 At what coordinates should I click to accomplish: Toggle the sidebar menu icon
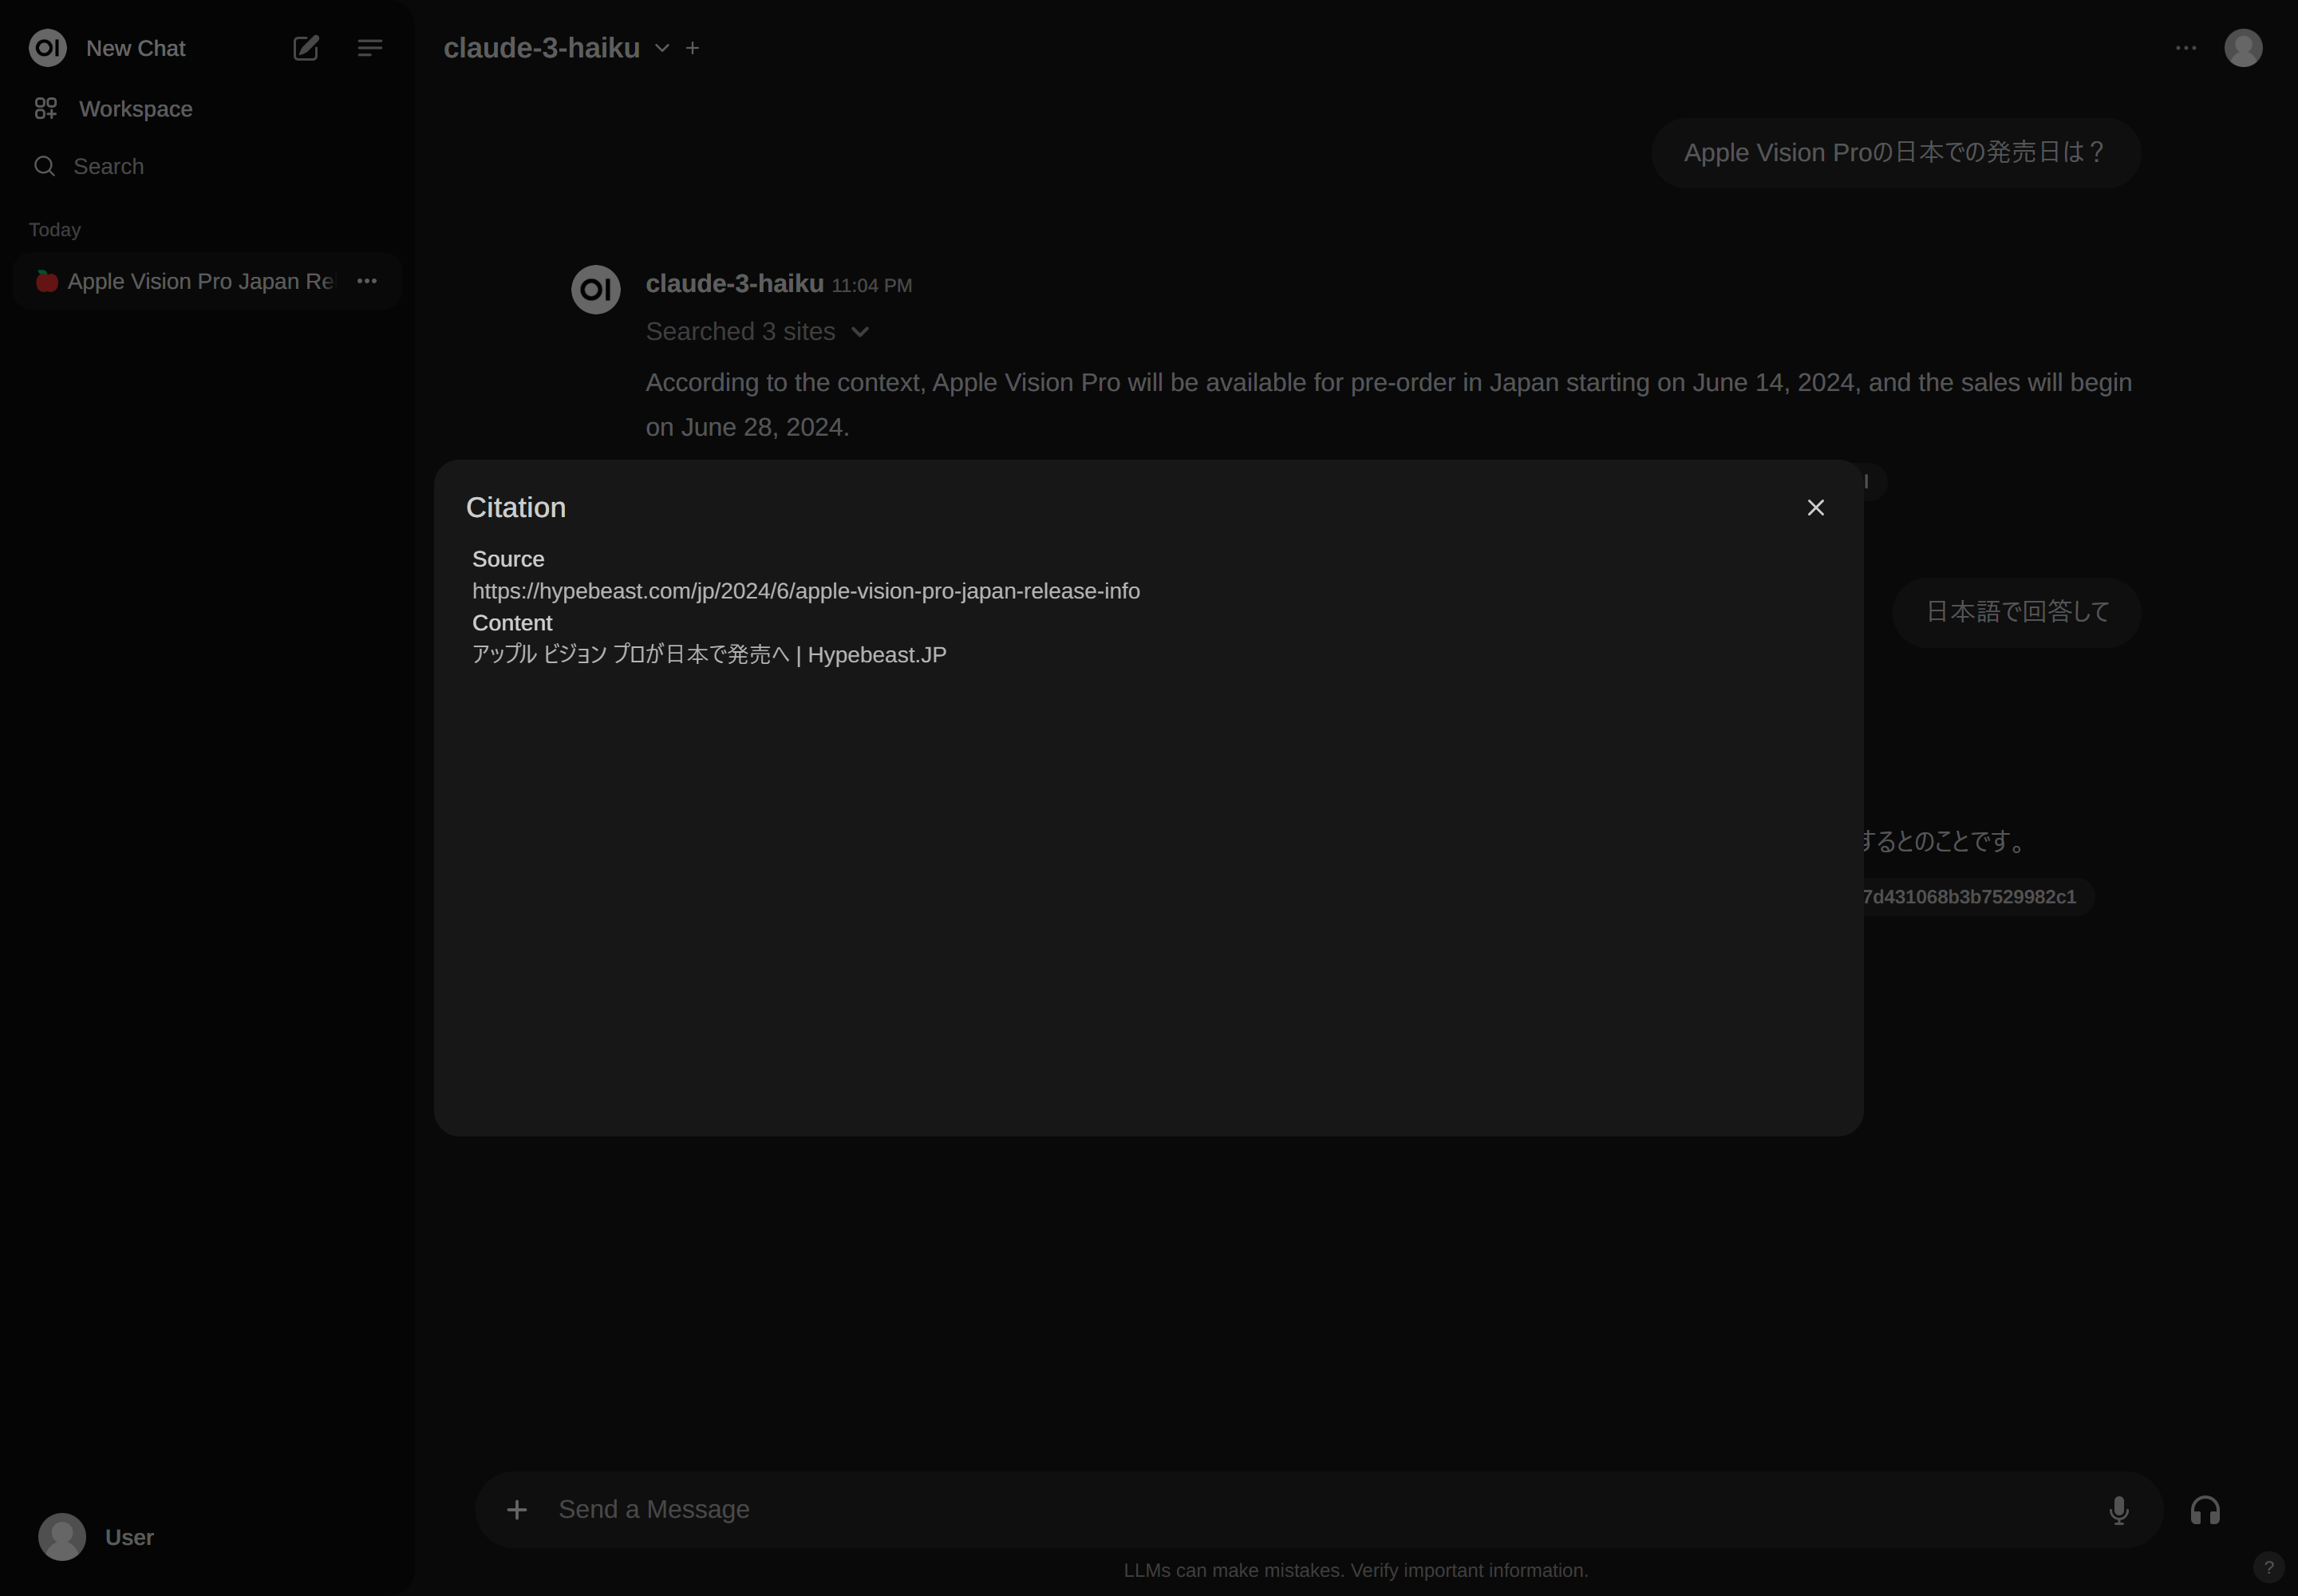click(x=370, y=48)
